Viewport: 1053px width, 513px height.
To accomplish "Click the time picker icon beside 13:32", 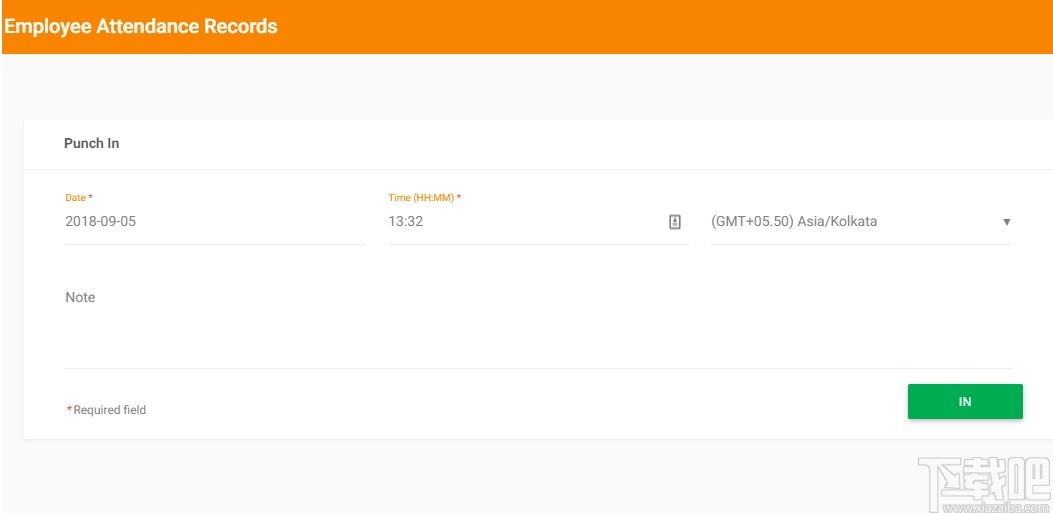I will [675, 222].
